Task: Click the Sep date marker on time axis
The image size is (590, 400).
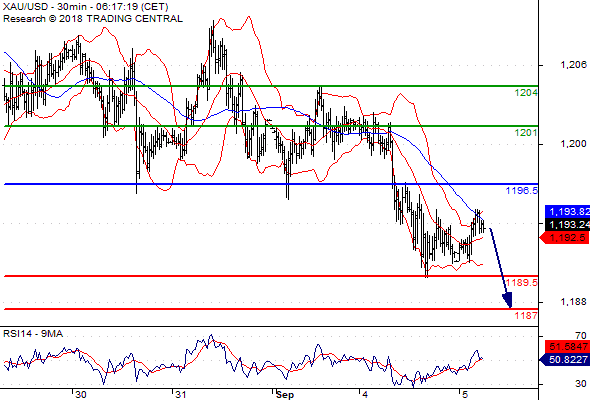Action: pyautogui.click(x=284, y=394)
